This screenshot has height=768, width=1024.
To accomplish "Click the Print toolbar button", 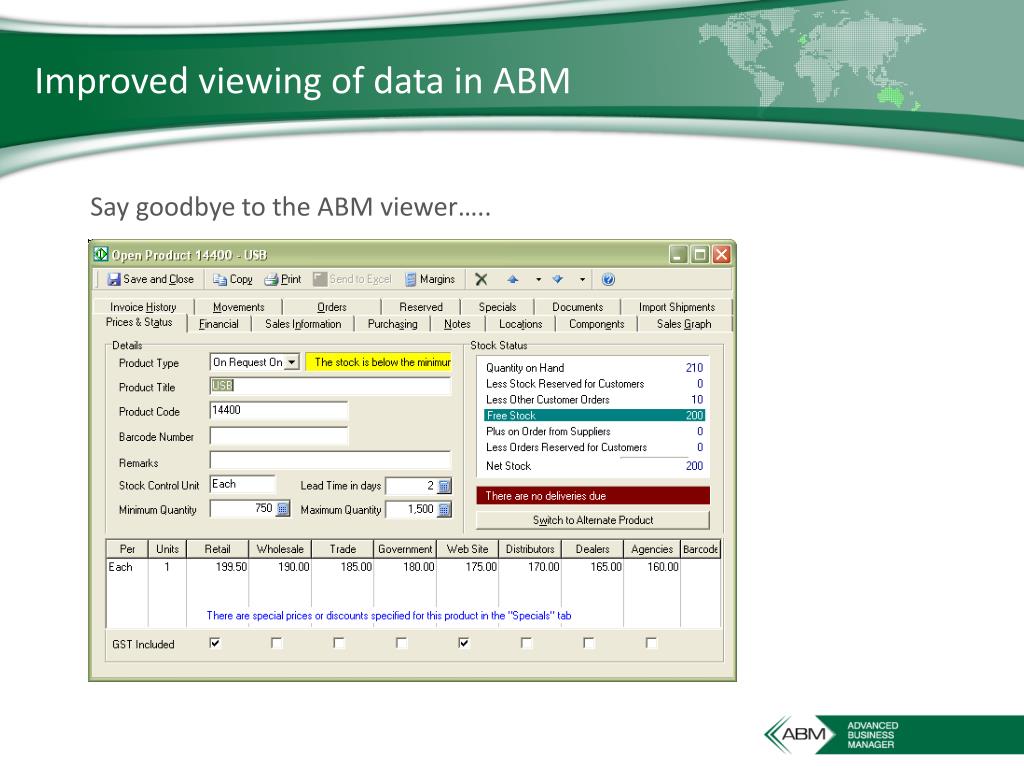I will click(283, 280).
